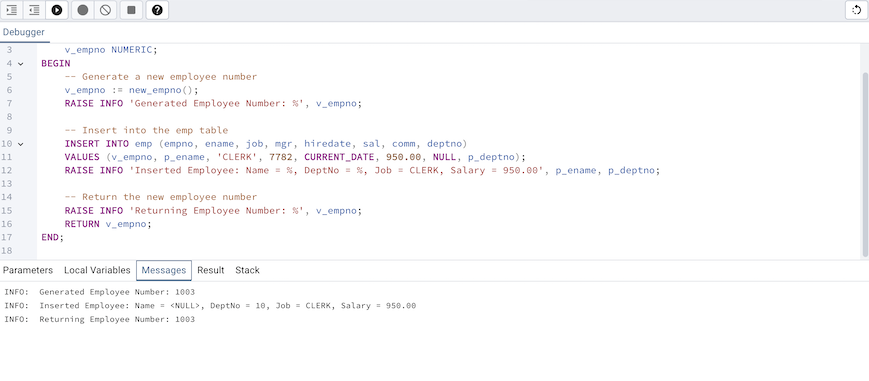This screenshot has height=381, width=869.
Task: Click line number 6 in the gutter
Action: pos(9,90)
